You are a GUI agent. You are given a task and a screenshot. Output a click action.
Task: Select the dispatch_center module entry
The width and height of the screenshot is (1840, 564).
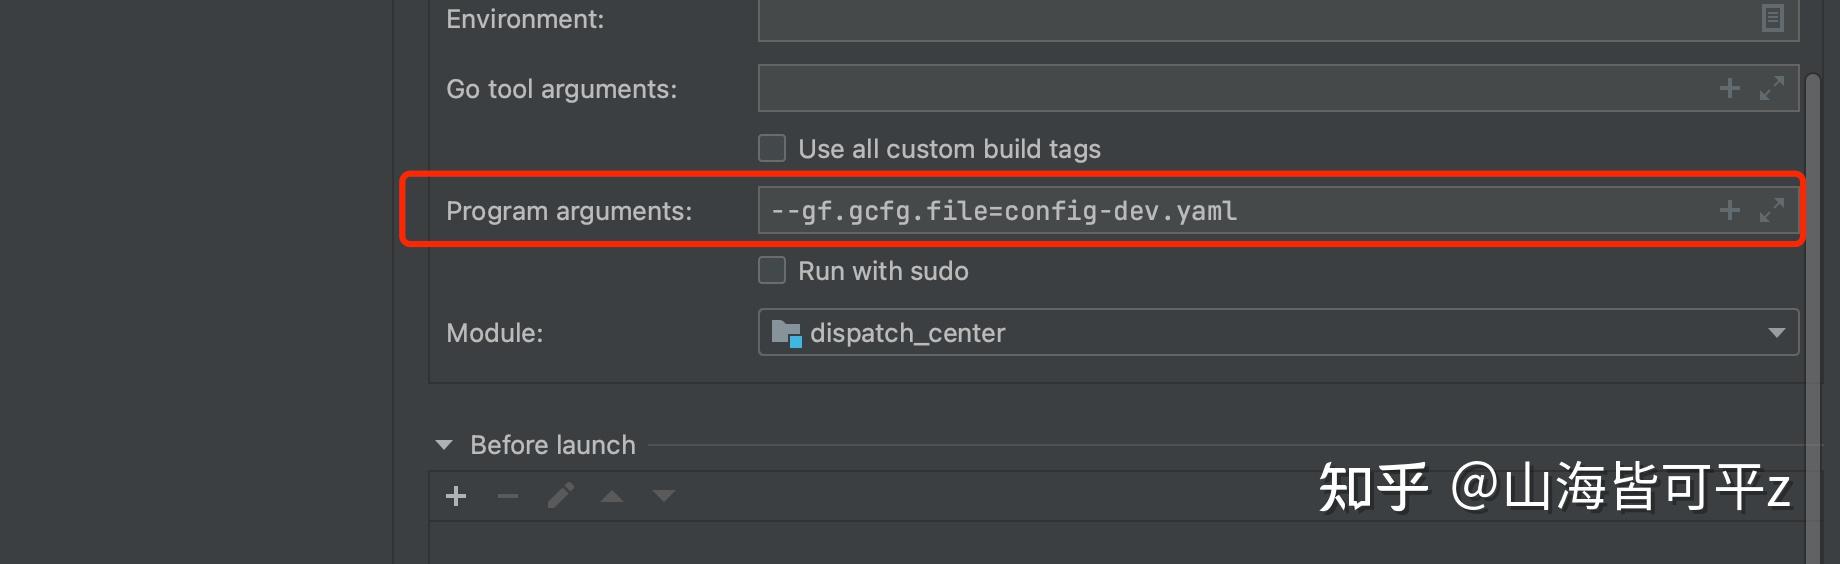906,333
